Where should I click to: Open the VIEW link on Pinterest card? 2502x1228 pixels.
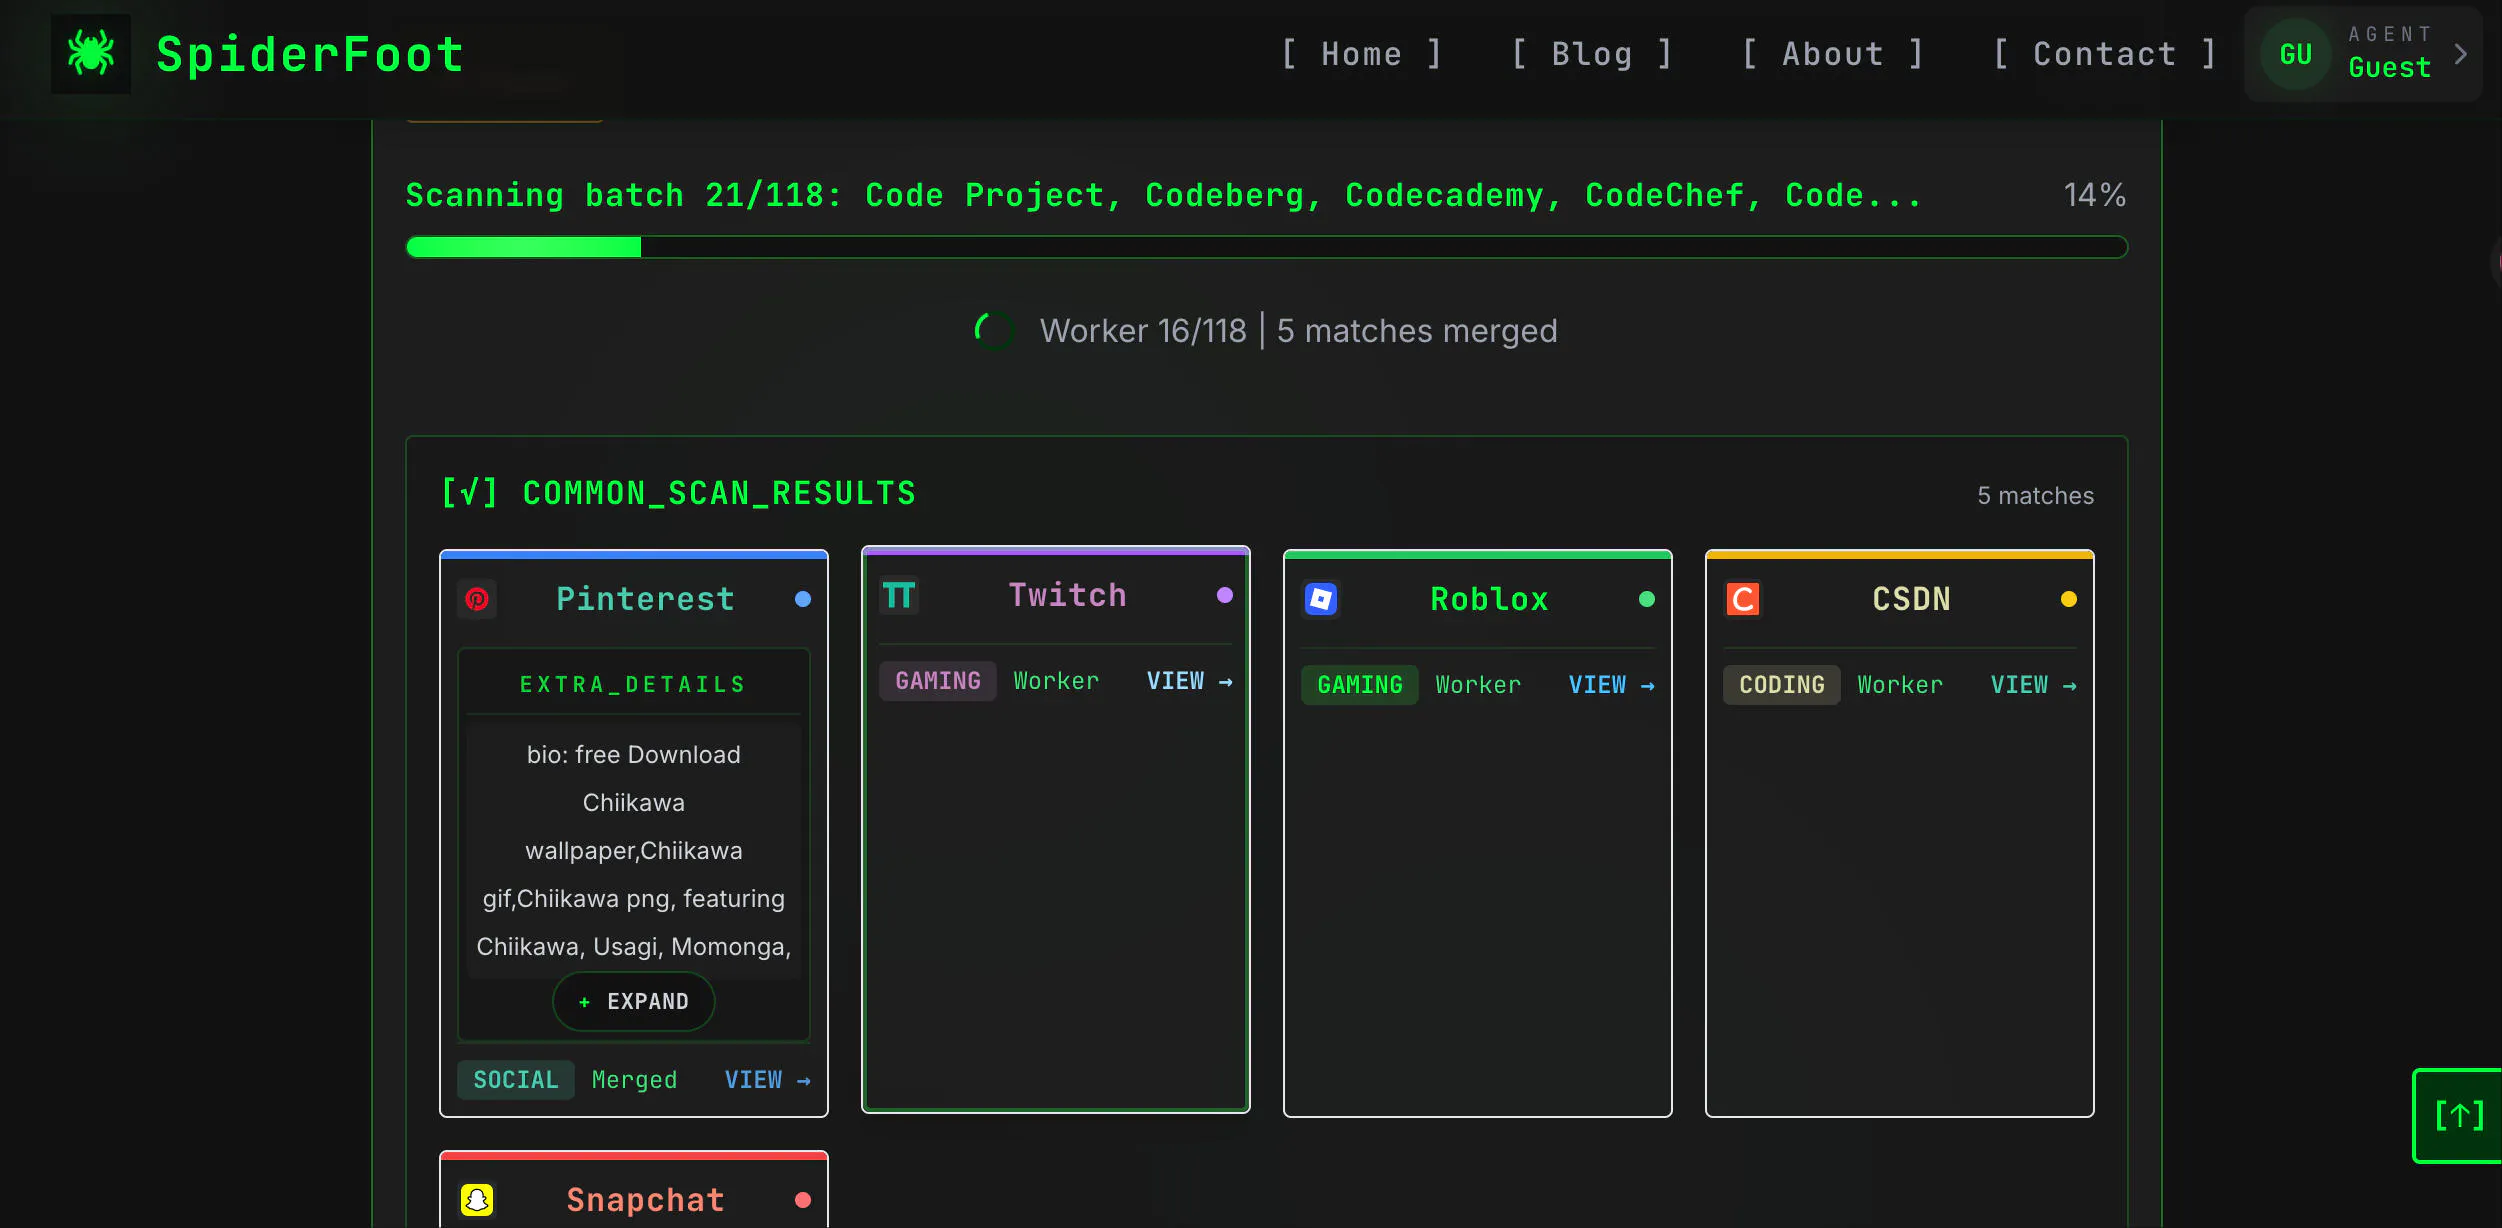point(767,1080)
